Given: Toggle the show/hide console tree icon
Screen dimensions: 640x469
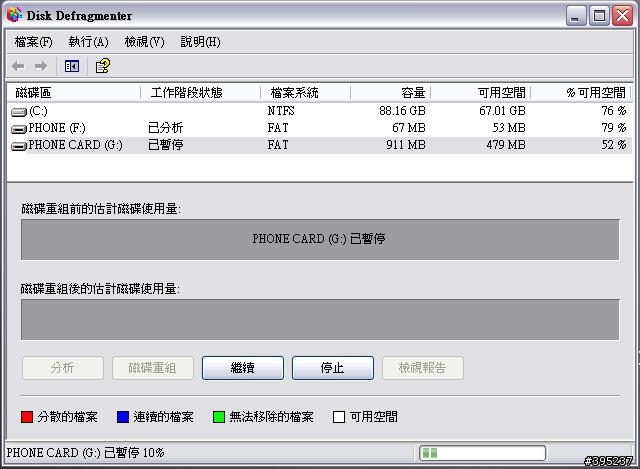Looking at the screenshot, I should tap(72, 66).
